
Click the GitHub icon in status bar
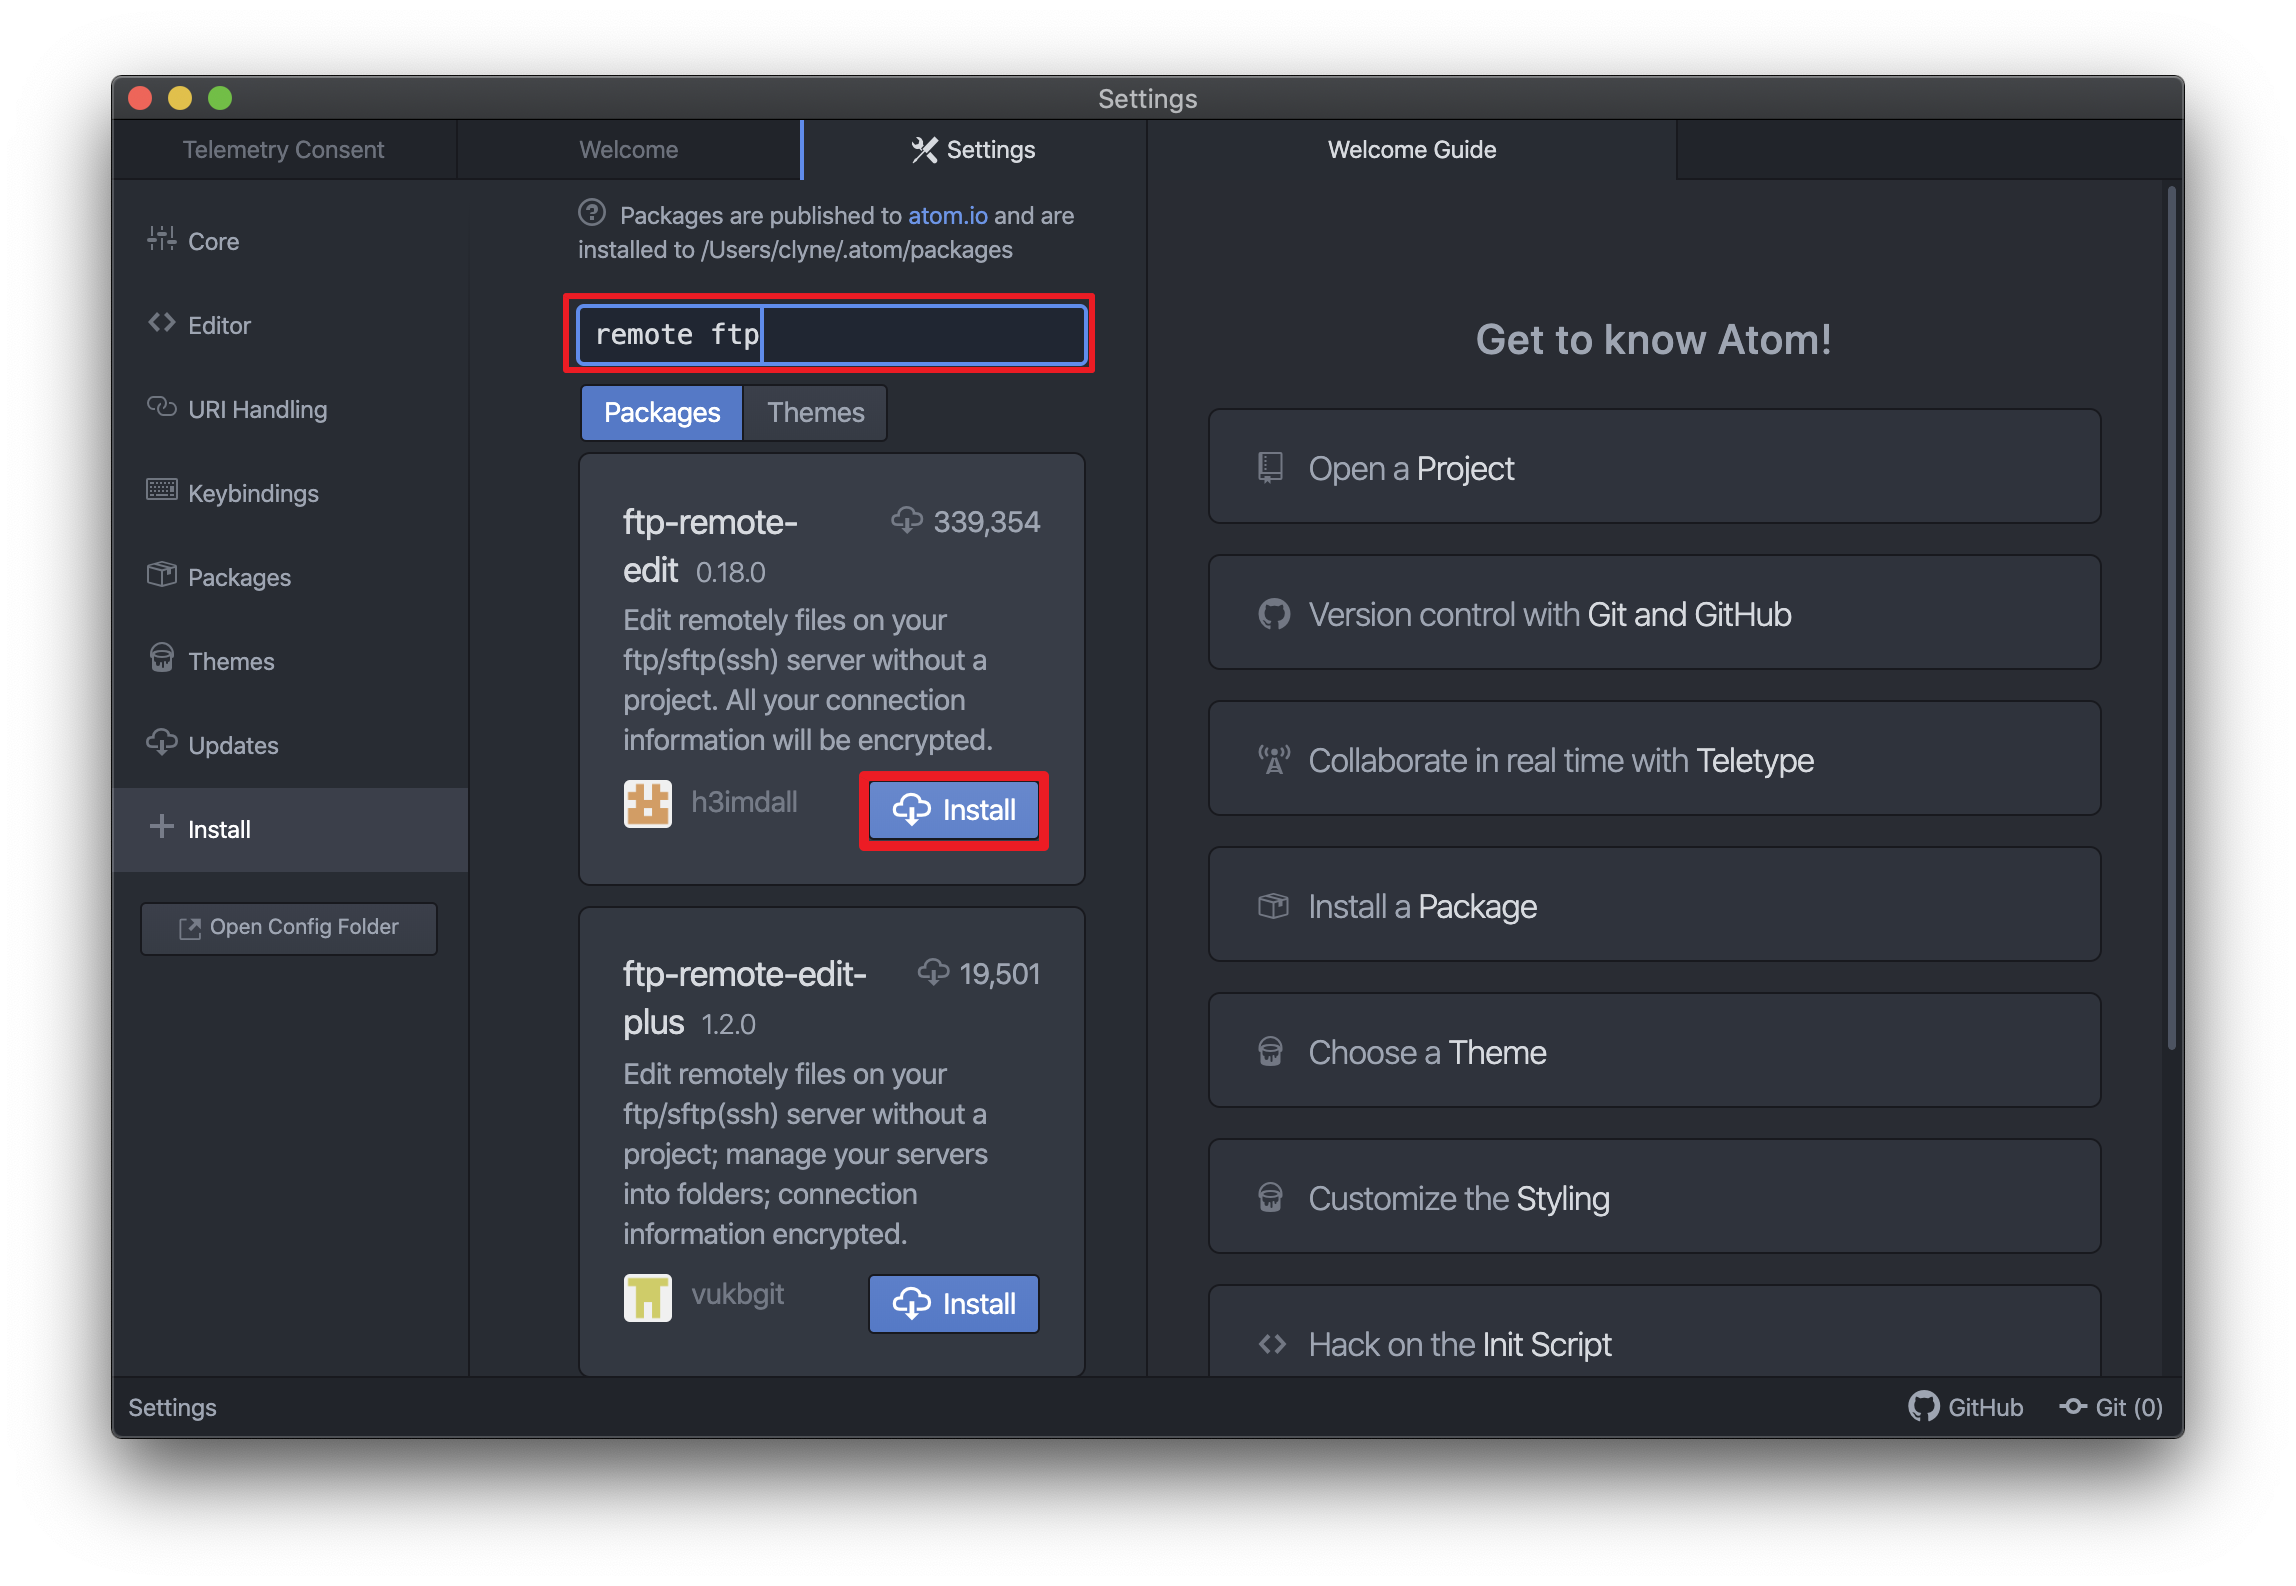coord(1922,1407)
